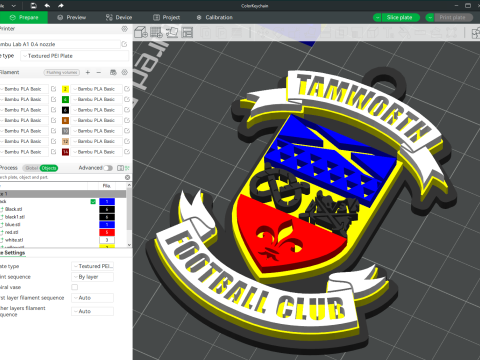Open Other layers filament sequence dropdown
The width and height of the screenshot is (480, 360).
[93, 311]
